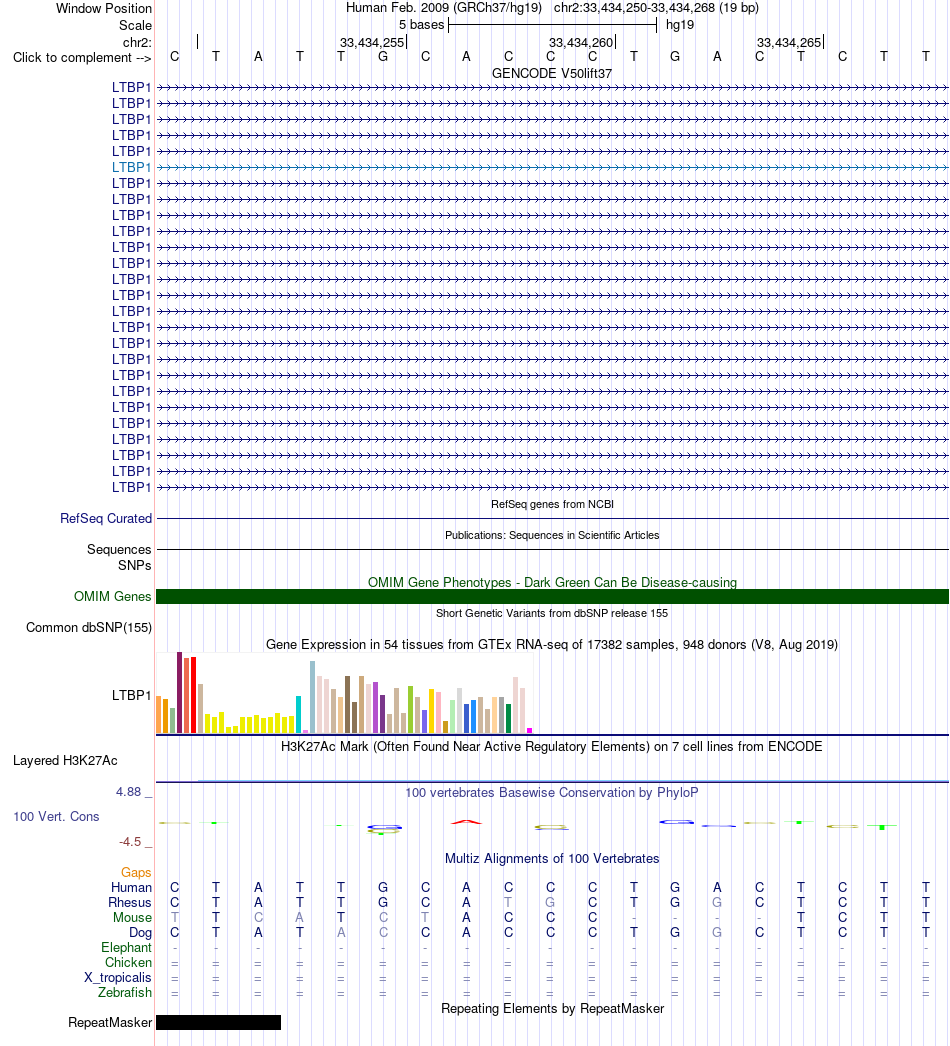This screenshot has width=950, height=1046.
Task: Open RefSeq genes from NCBI title
Action: point(552,504)
